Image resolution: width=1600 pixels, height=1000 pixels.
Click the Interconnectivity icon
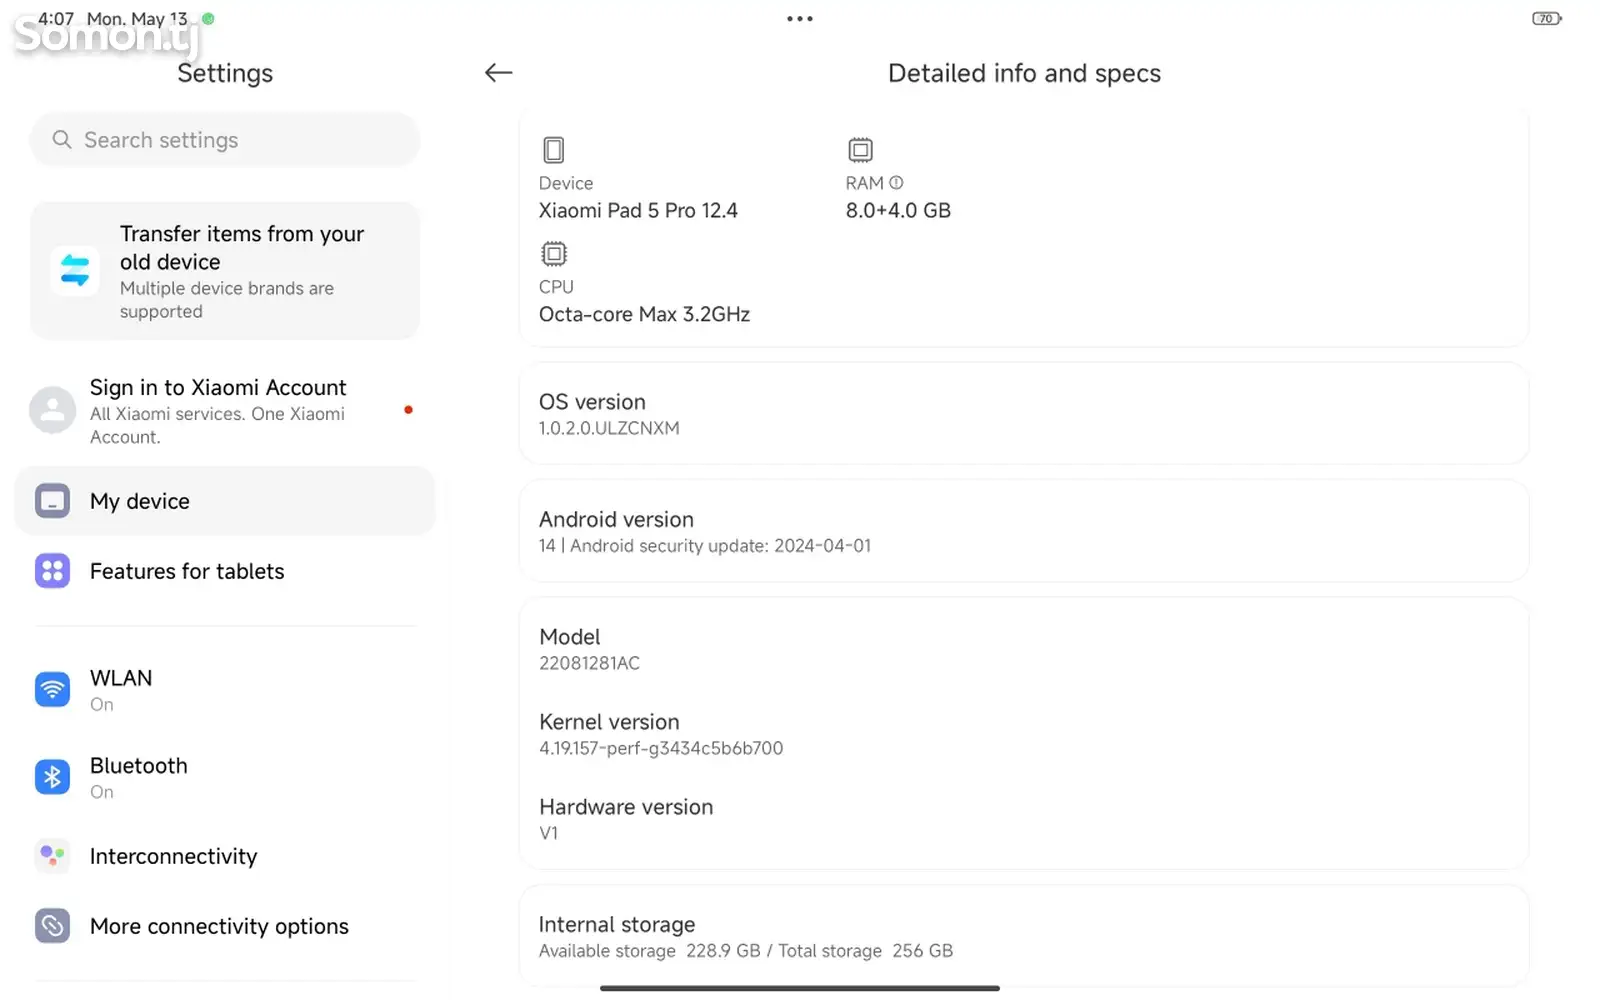coord(52,856)
